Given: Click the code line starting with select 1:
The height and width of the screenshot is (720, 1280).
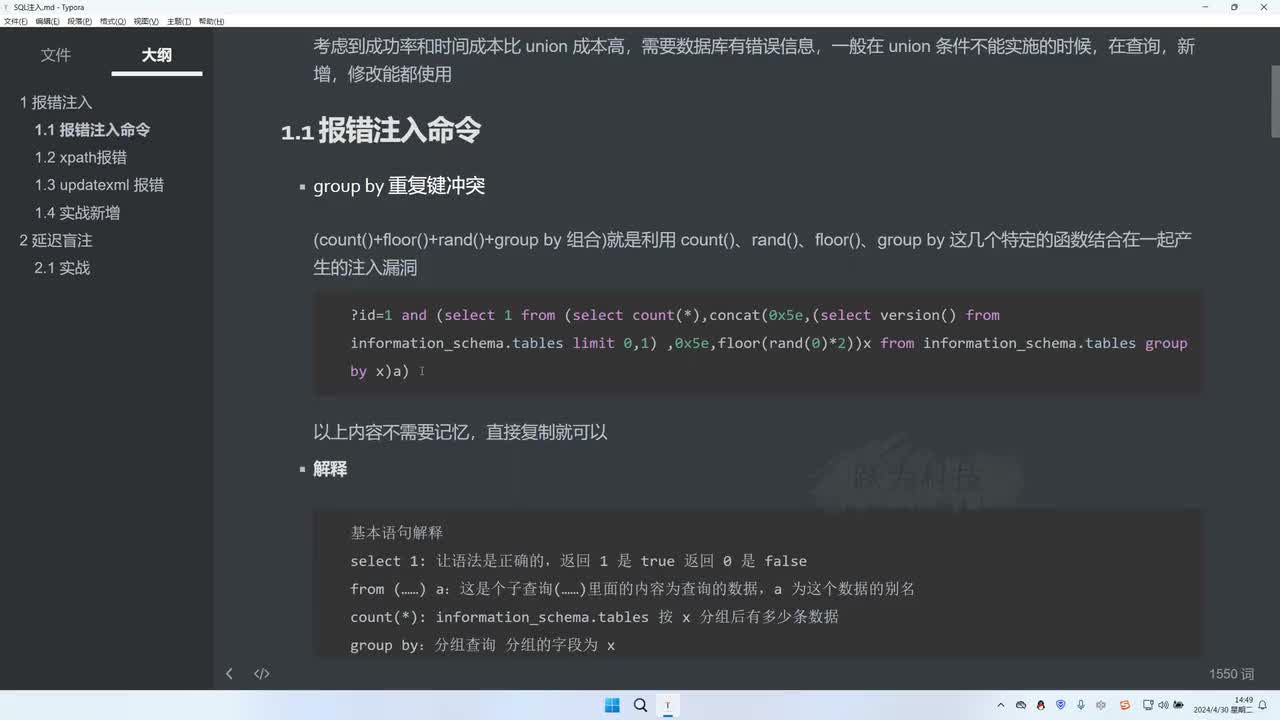Looking at the screenshot, I should 578,561.
